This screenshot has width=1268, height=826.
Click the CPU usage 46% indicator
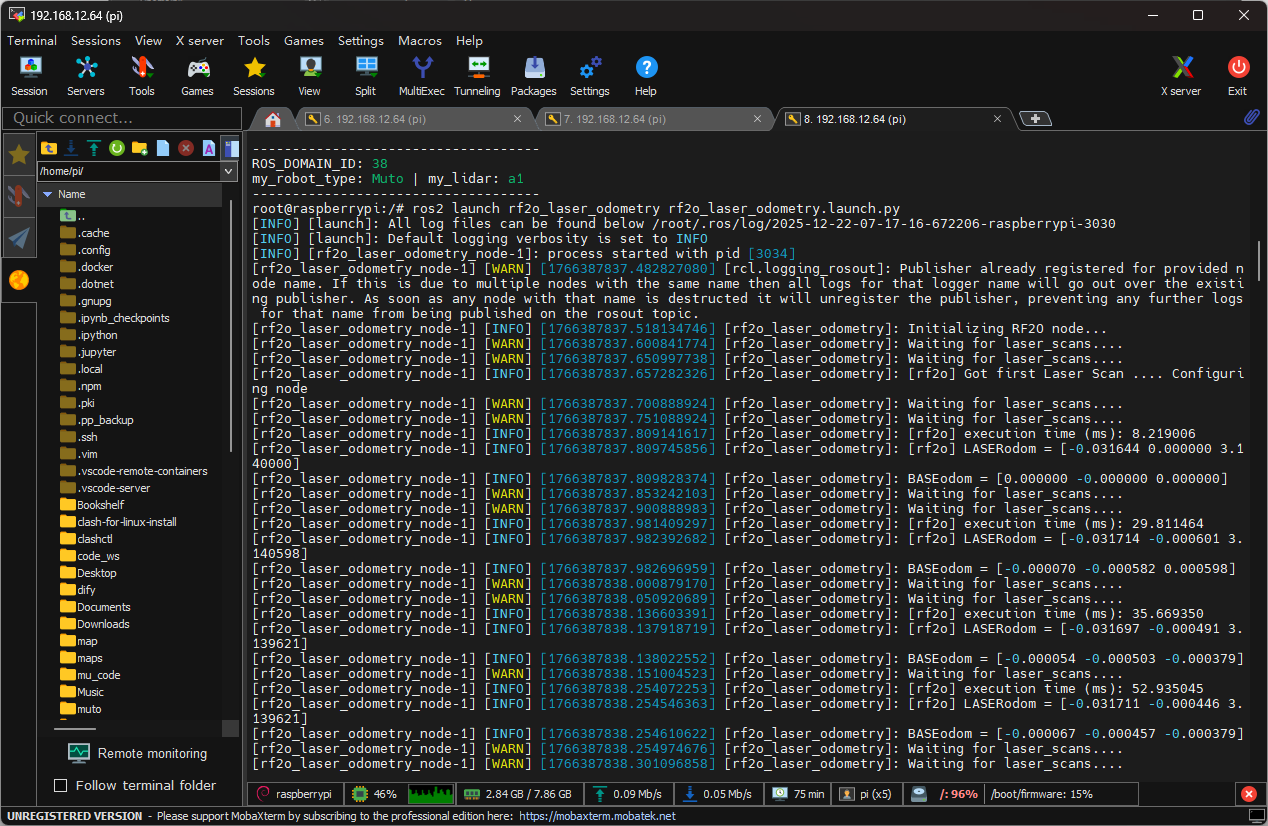pyautogui.click(x=374, y=794)
